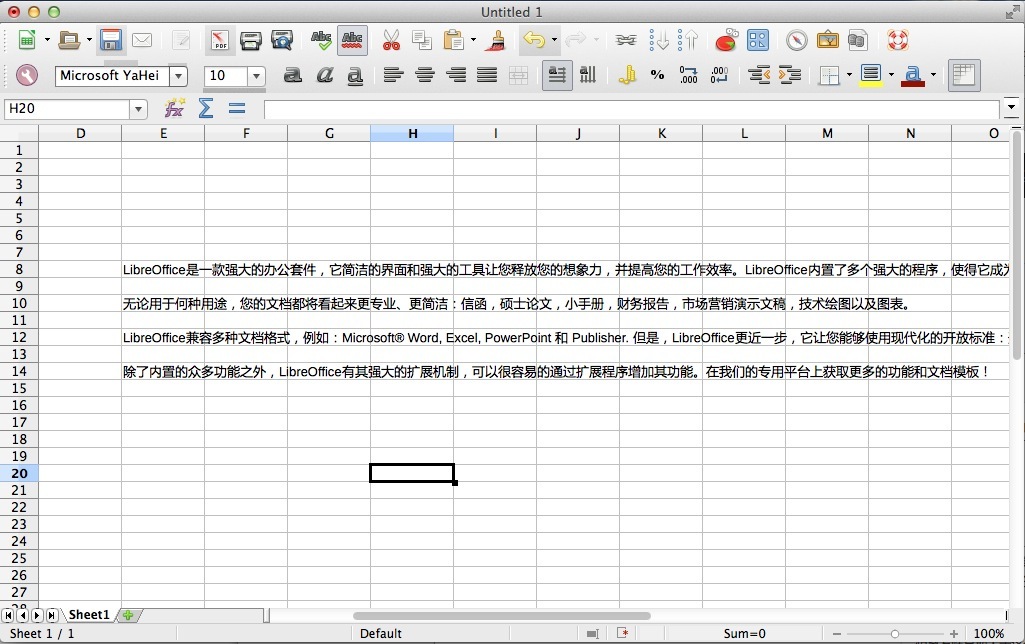Click the Open file folder icon

click(x=69, y=41)
